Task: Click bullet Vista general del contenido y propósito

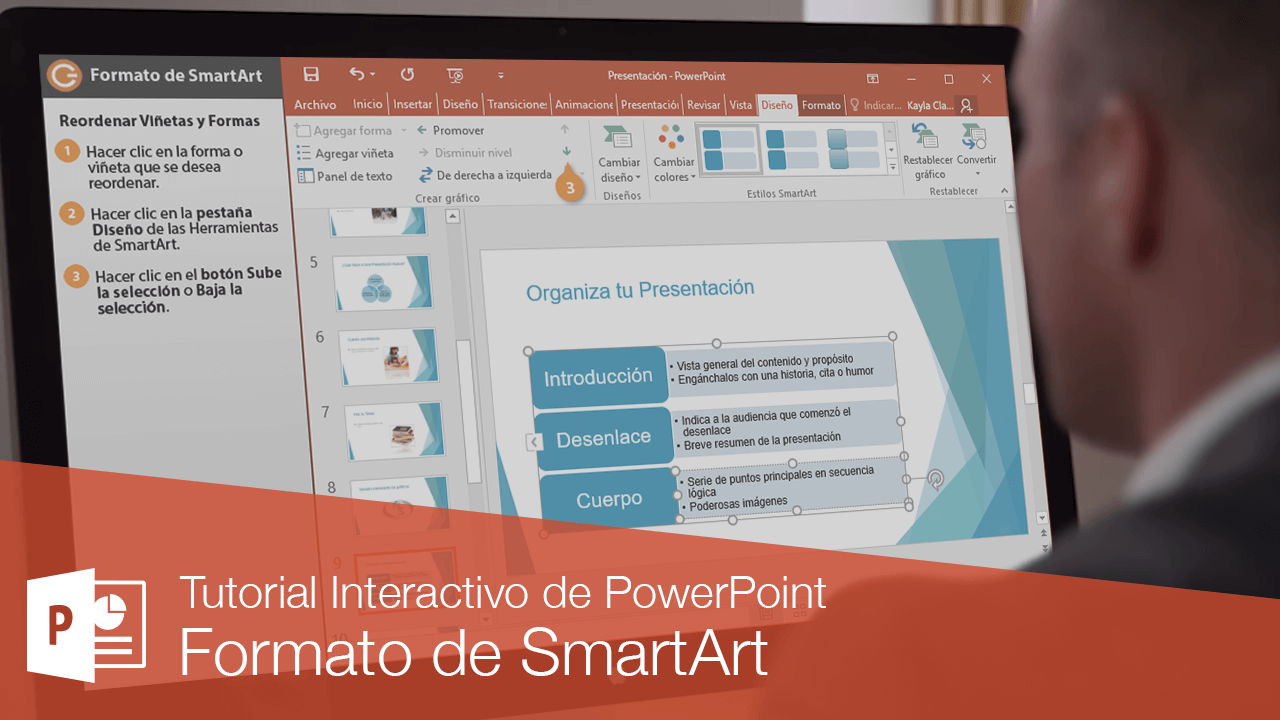Action: pyautogui.click(x=764, y=361)
